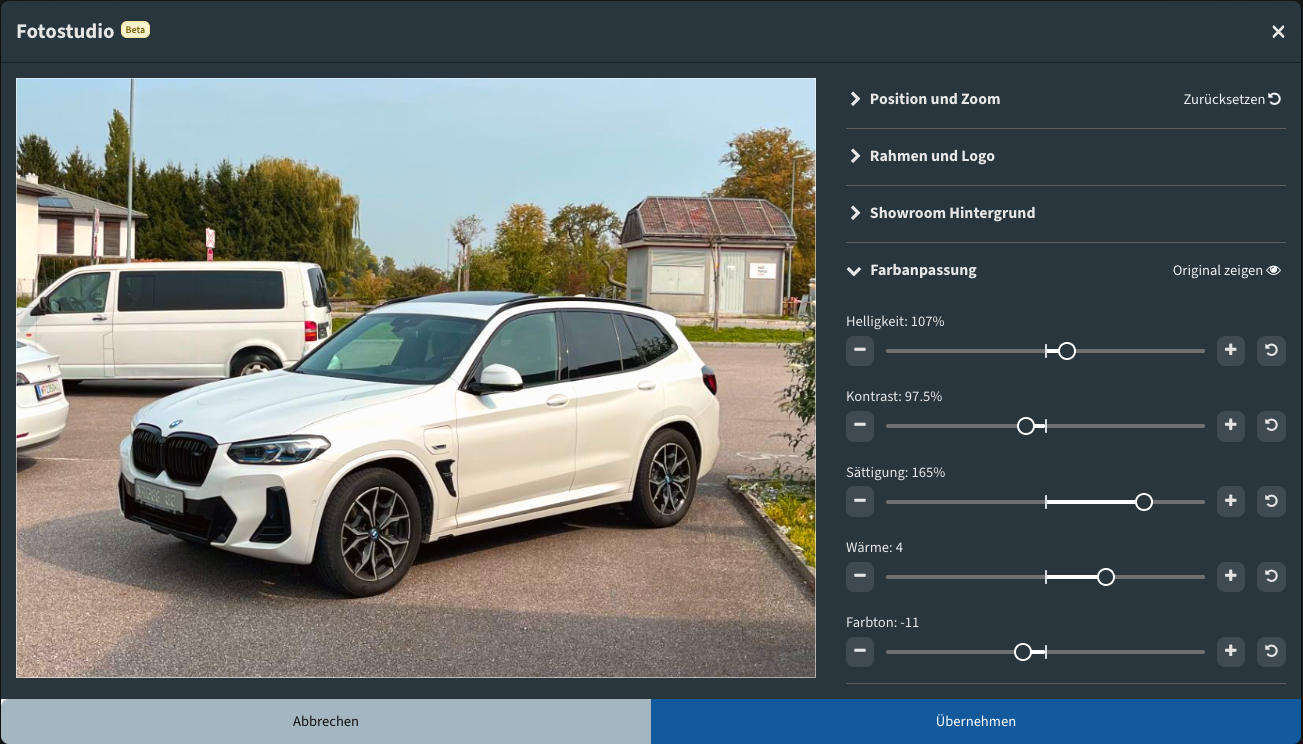
Task: Click the 'Sättigung: 165%' label
Action: (895, 472)
